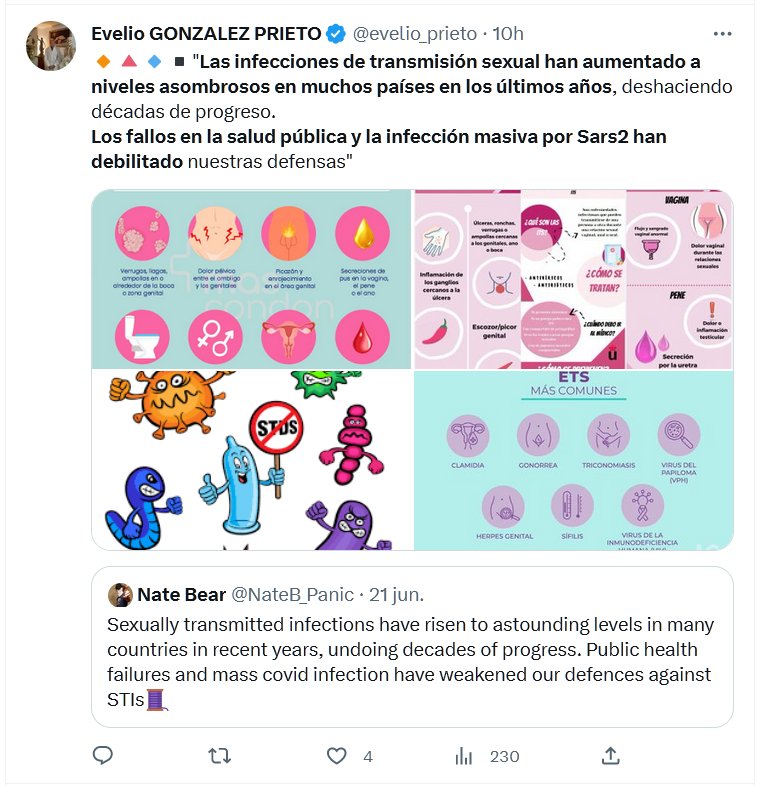Click the @NateB_Panic handle
The width and height of the screenshot is (764, 786).
(x=292, y=594)
